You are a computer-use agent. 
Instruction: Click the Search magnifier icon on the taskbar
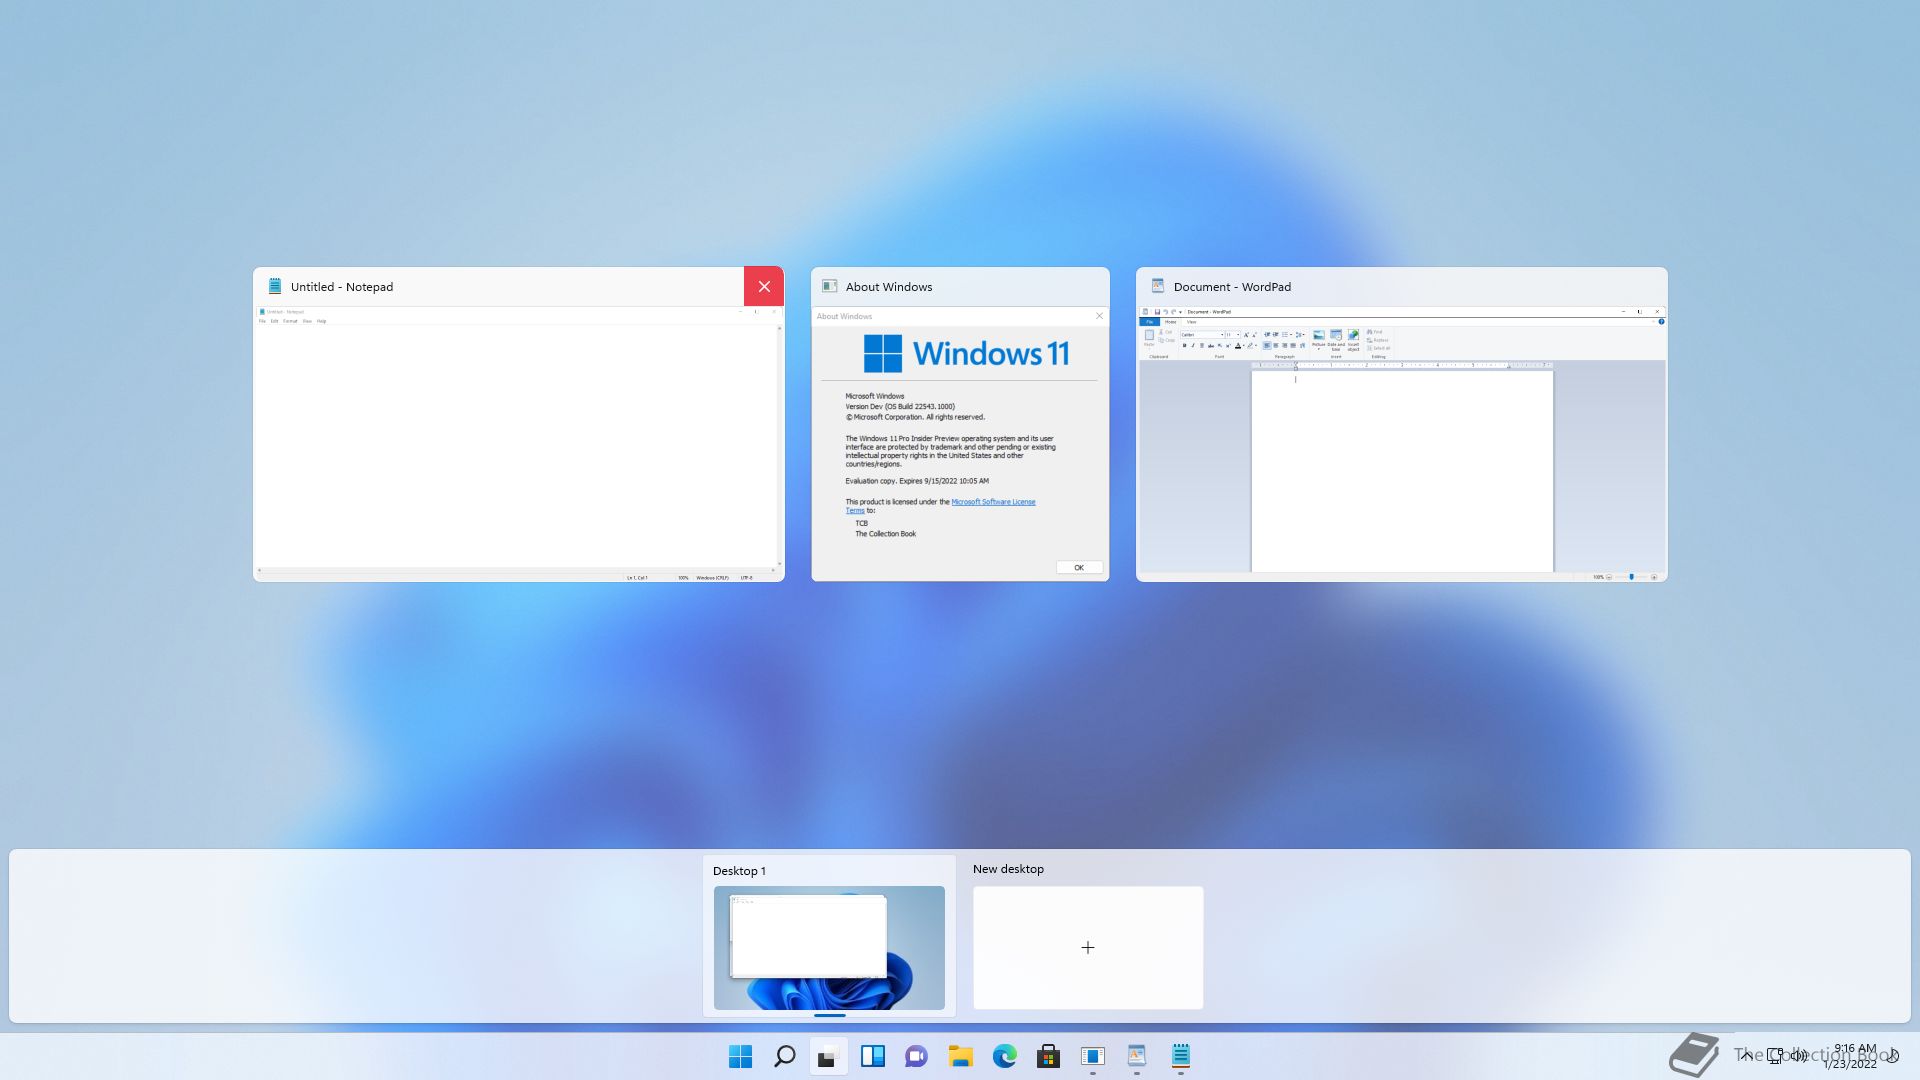click(x=784, y=1056)
